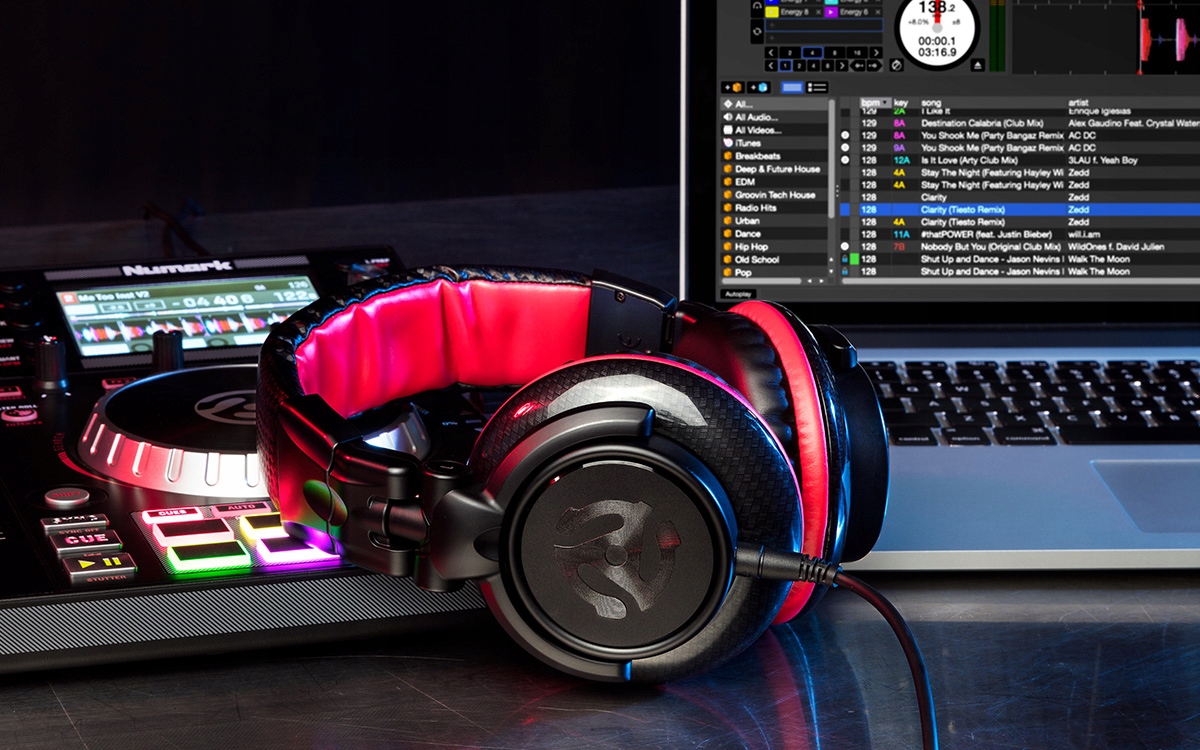Trigger the purple Energy 6 cue point
The image size is (1200, 750).
pyautogui.click(x=831, y=12)
